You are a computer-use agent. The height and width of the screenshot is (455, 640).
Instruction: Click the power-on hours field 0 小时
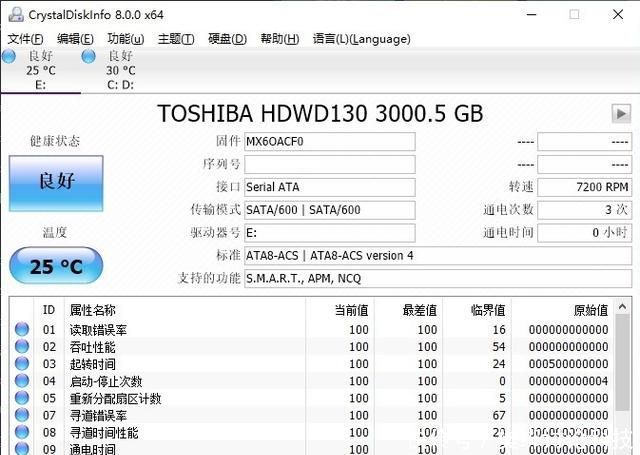click(x=584, y=233)
